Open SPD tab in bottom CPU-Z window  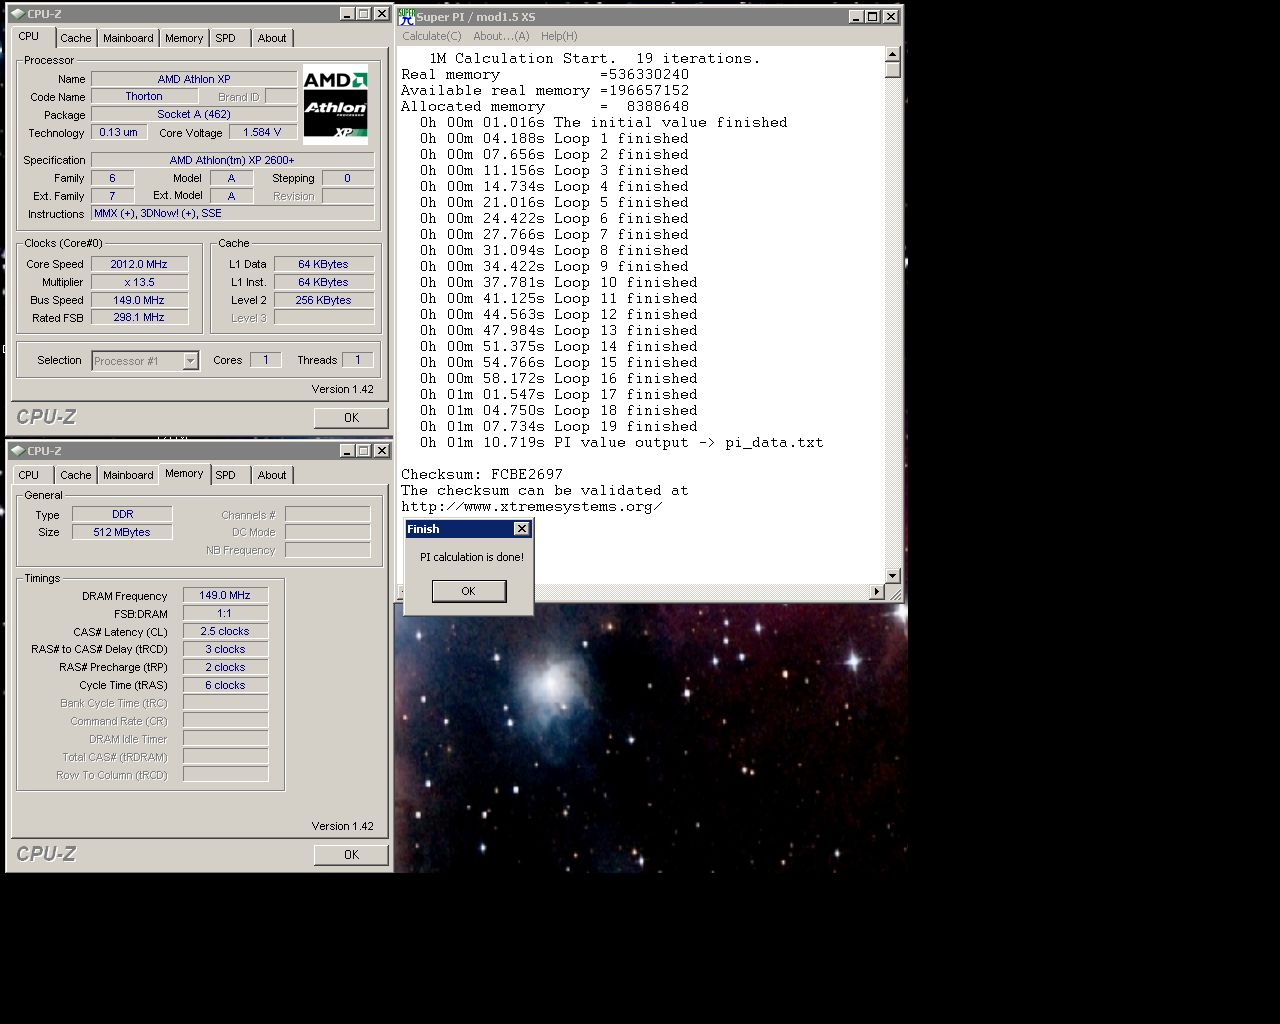(x=226, y=475)
